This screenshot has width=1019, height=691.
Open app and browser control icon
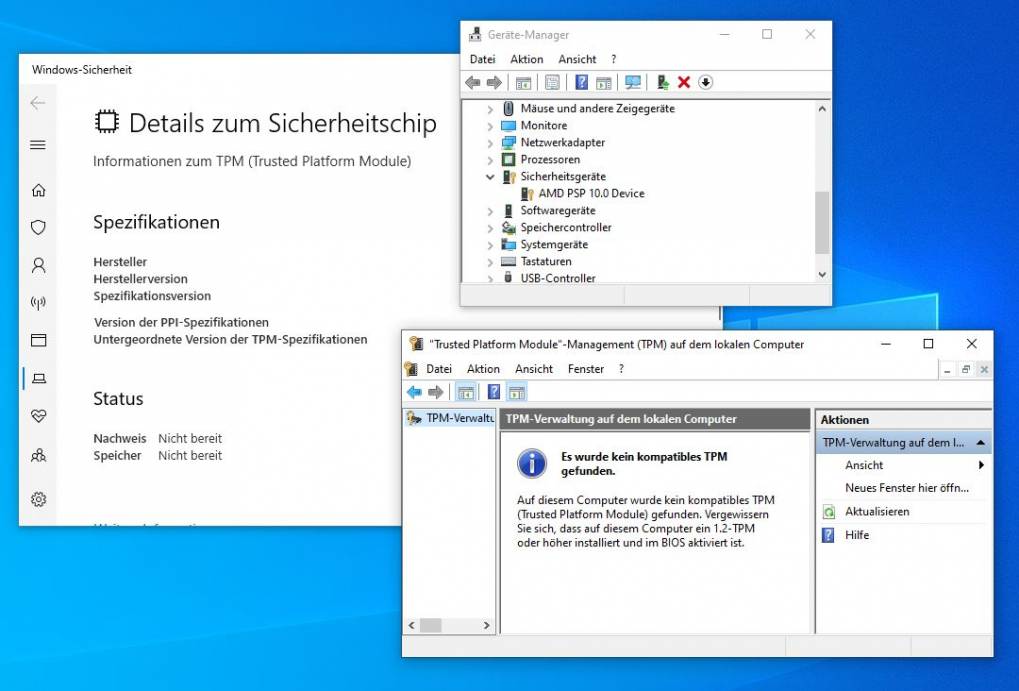[38, 340]
